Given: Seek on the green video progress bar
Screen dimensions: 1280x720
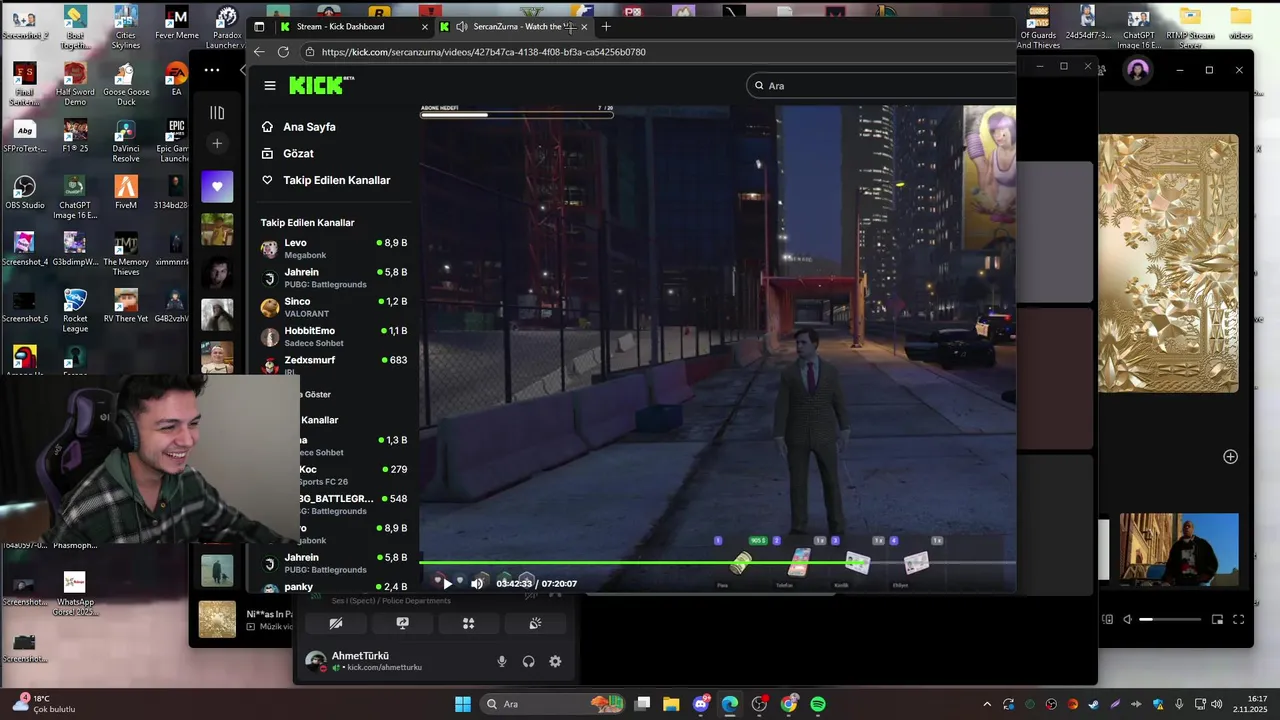Looking at the screenshot, I should point(717,562).
